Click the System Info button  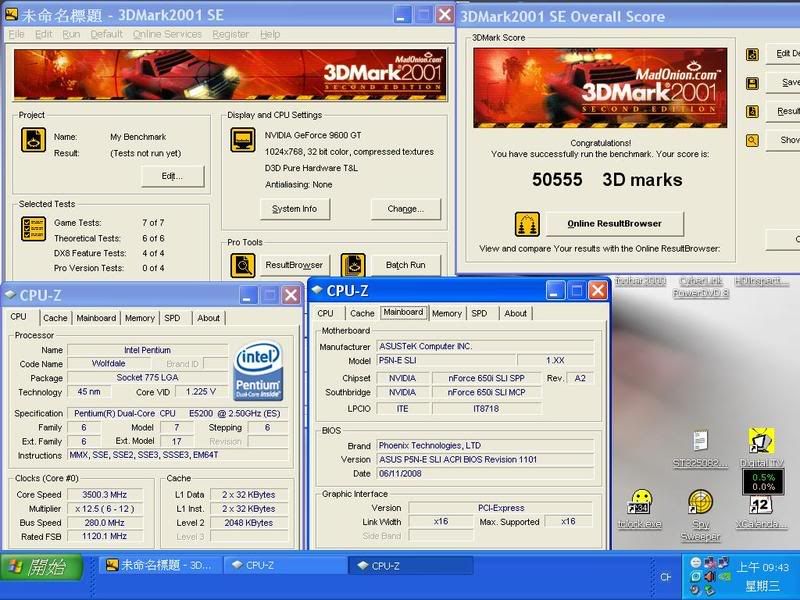pos(294,209)
